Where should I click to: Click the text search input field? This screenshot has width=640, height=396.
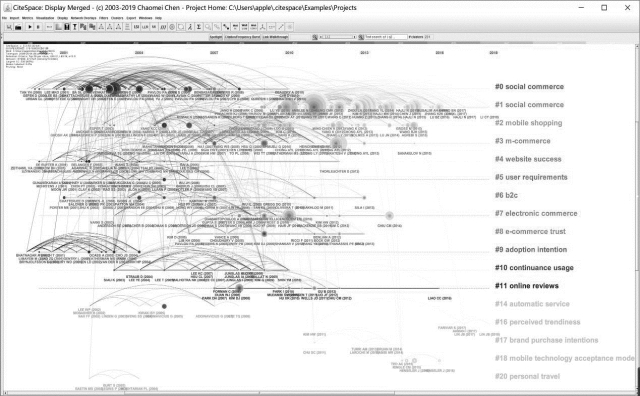(x=386, y=37)
